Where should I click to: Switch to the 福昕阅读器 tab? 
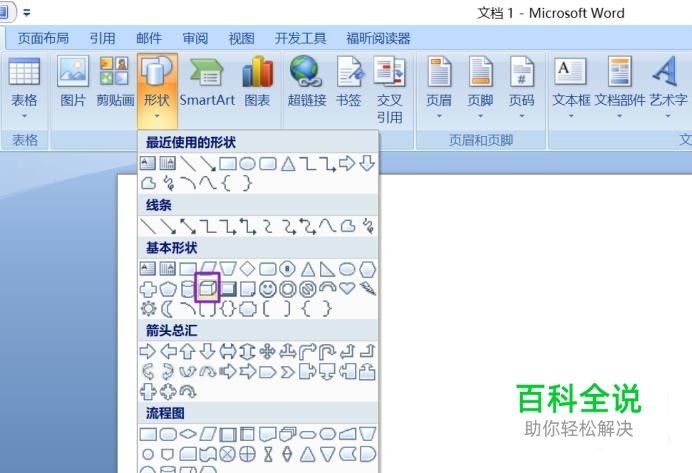(x=378, y=39)
